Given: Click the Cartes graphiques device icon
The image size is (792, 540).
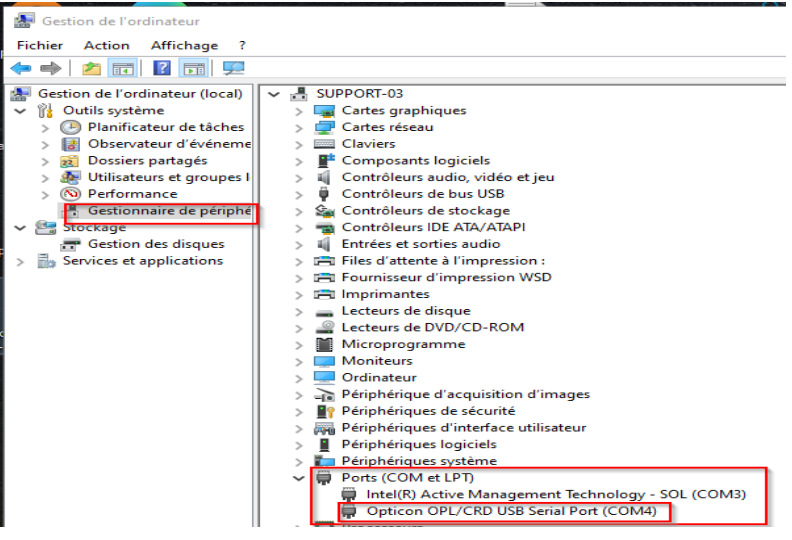Looking at the screenshot, I should pos(324,110).
